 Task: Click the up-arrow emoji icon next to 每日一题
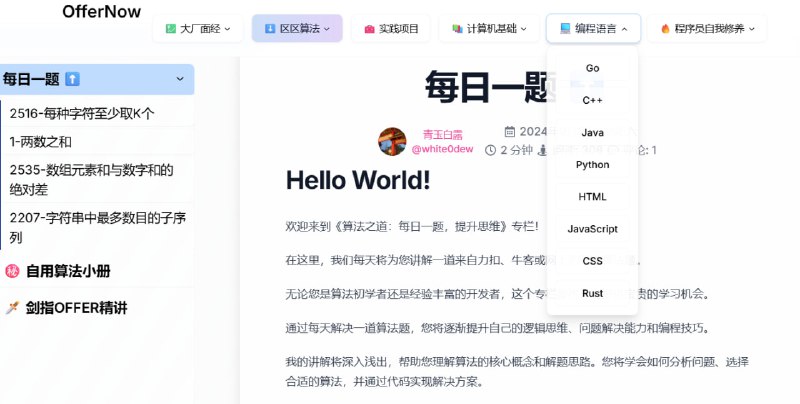click(72, 79)
